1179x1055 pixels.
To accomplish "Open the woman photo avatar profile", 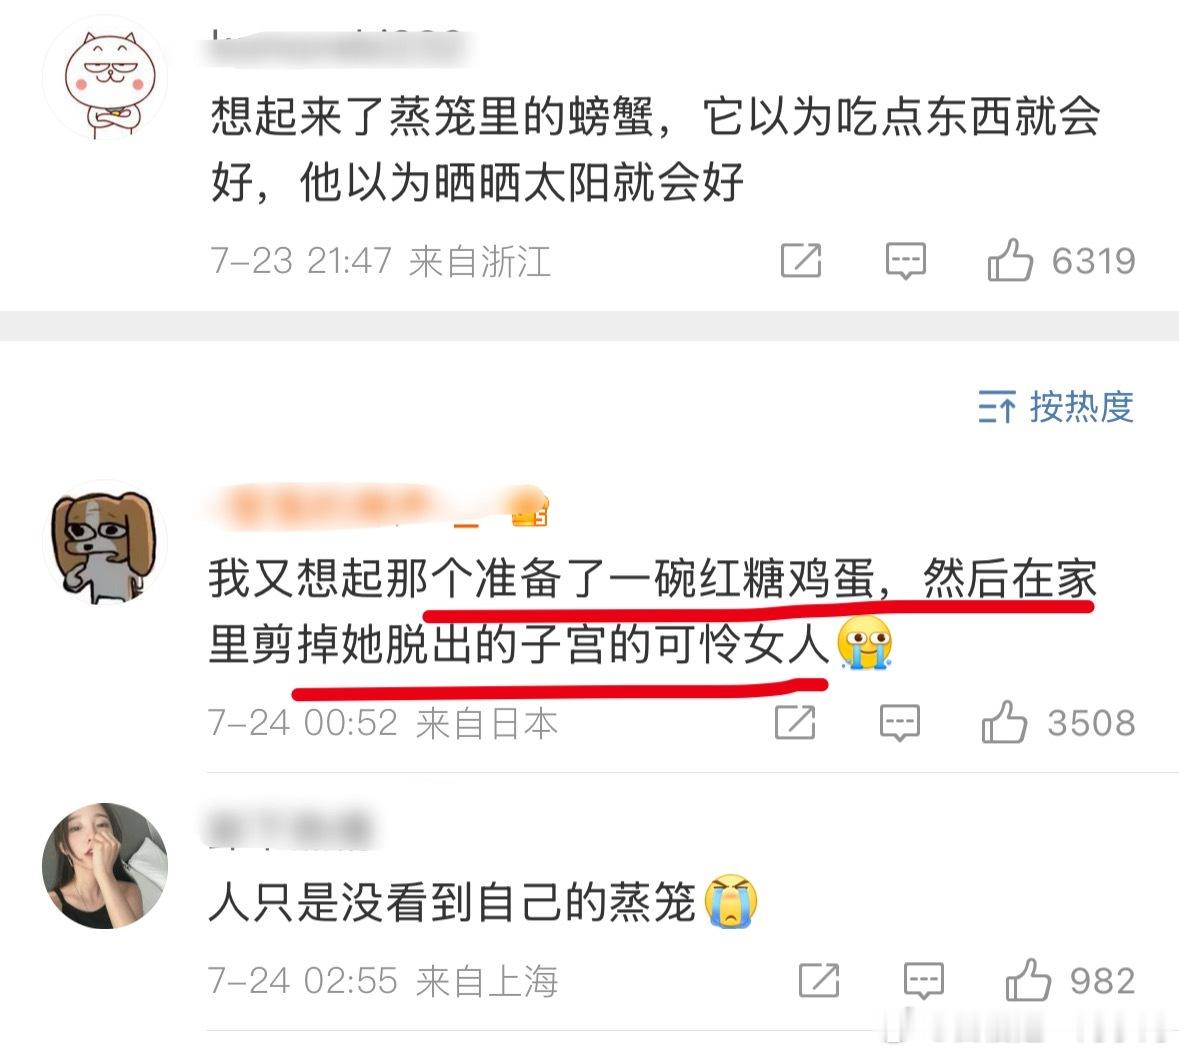I will tap(105, 866).
